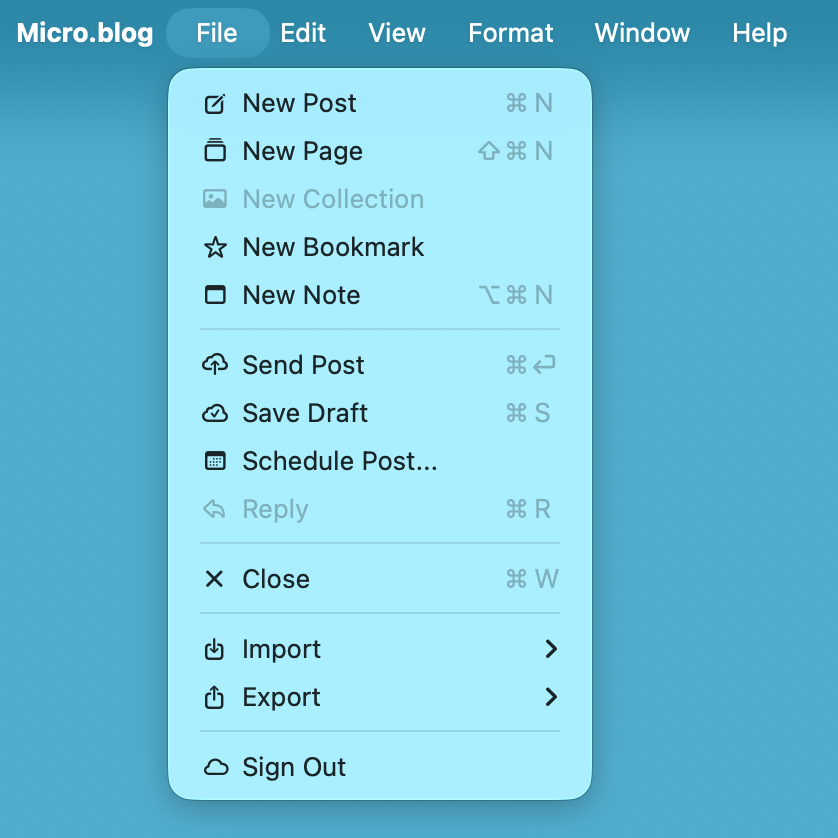
Task: Select the Close menu item
Action: [380, 579]
